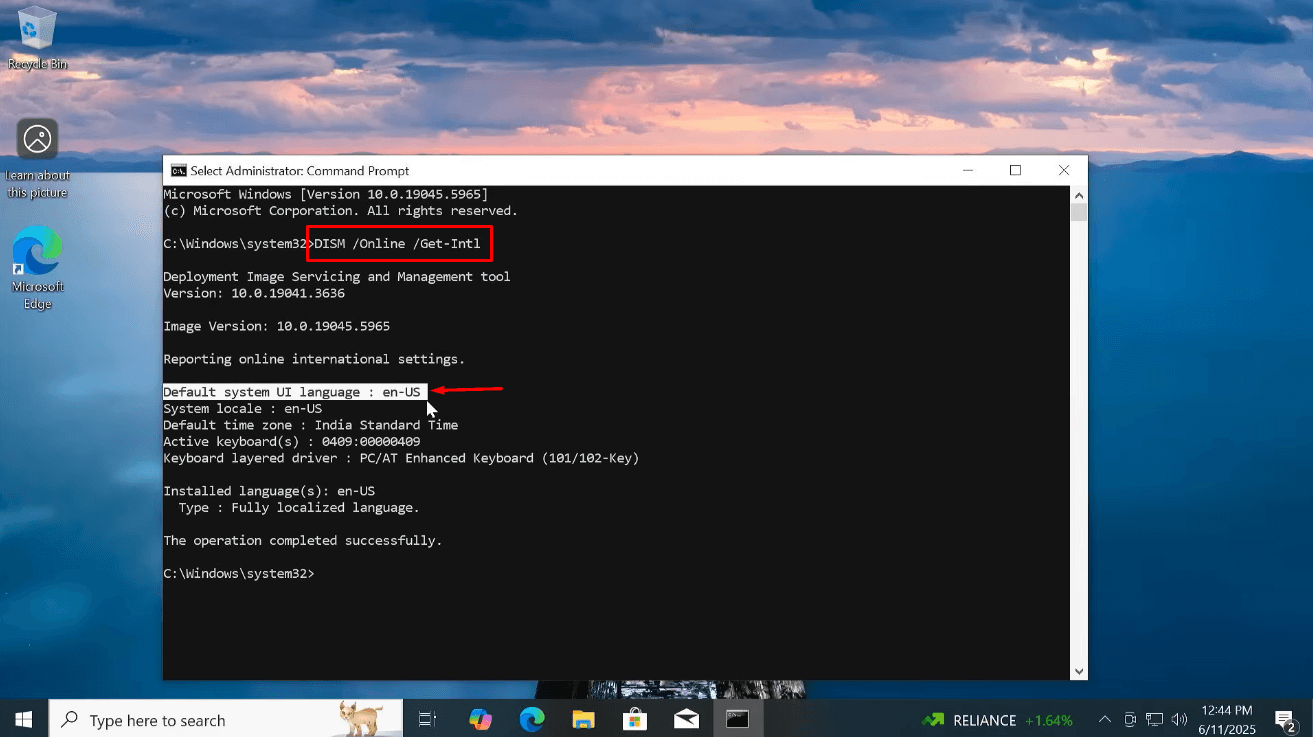Click the network icon in the system tray

click(x=1154, y=719)
